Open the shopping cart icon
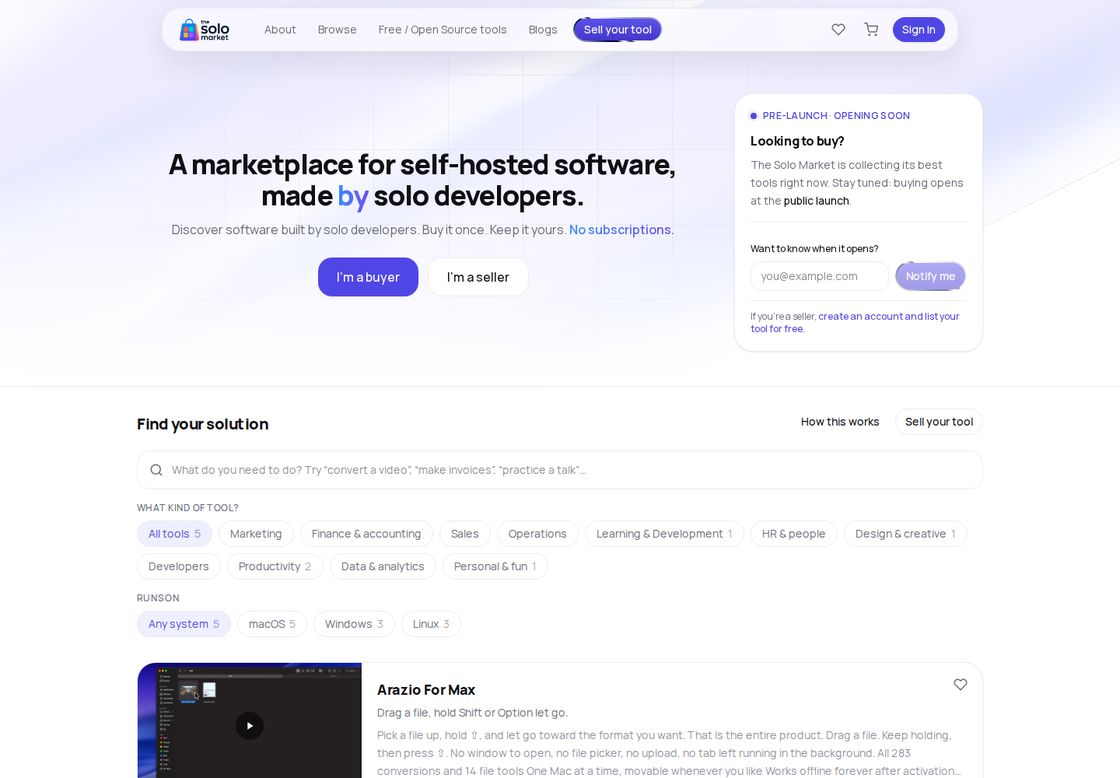This screenshot has width=1120, height=778. [x=871, y=29]
